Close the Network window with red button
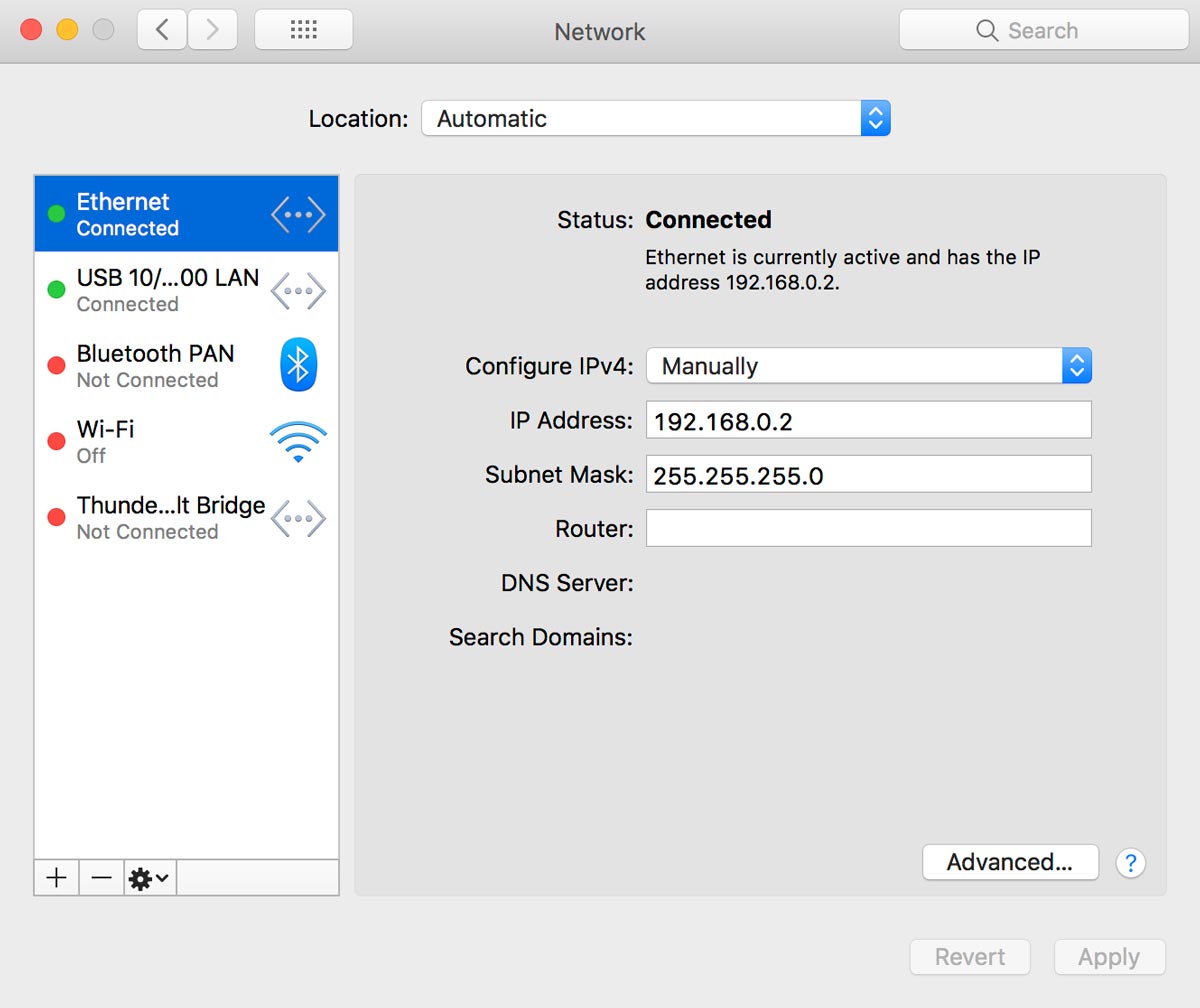Image resolution: width=1200 pixels, height=1008 pixels. tap(31, 30)
